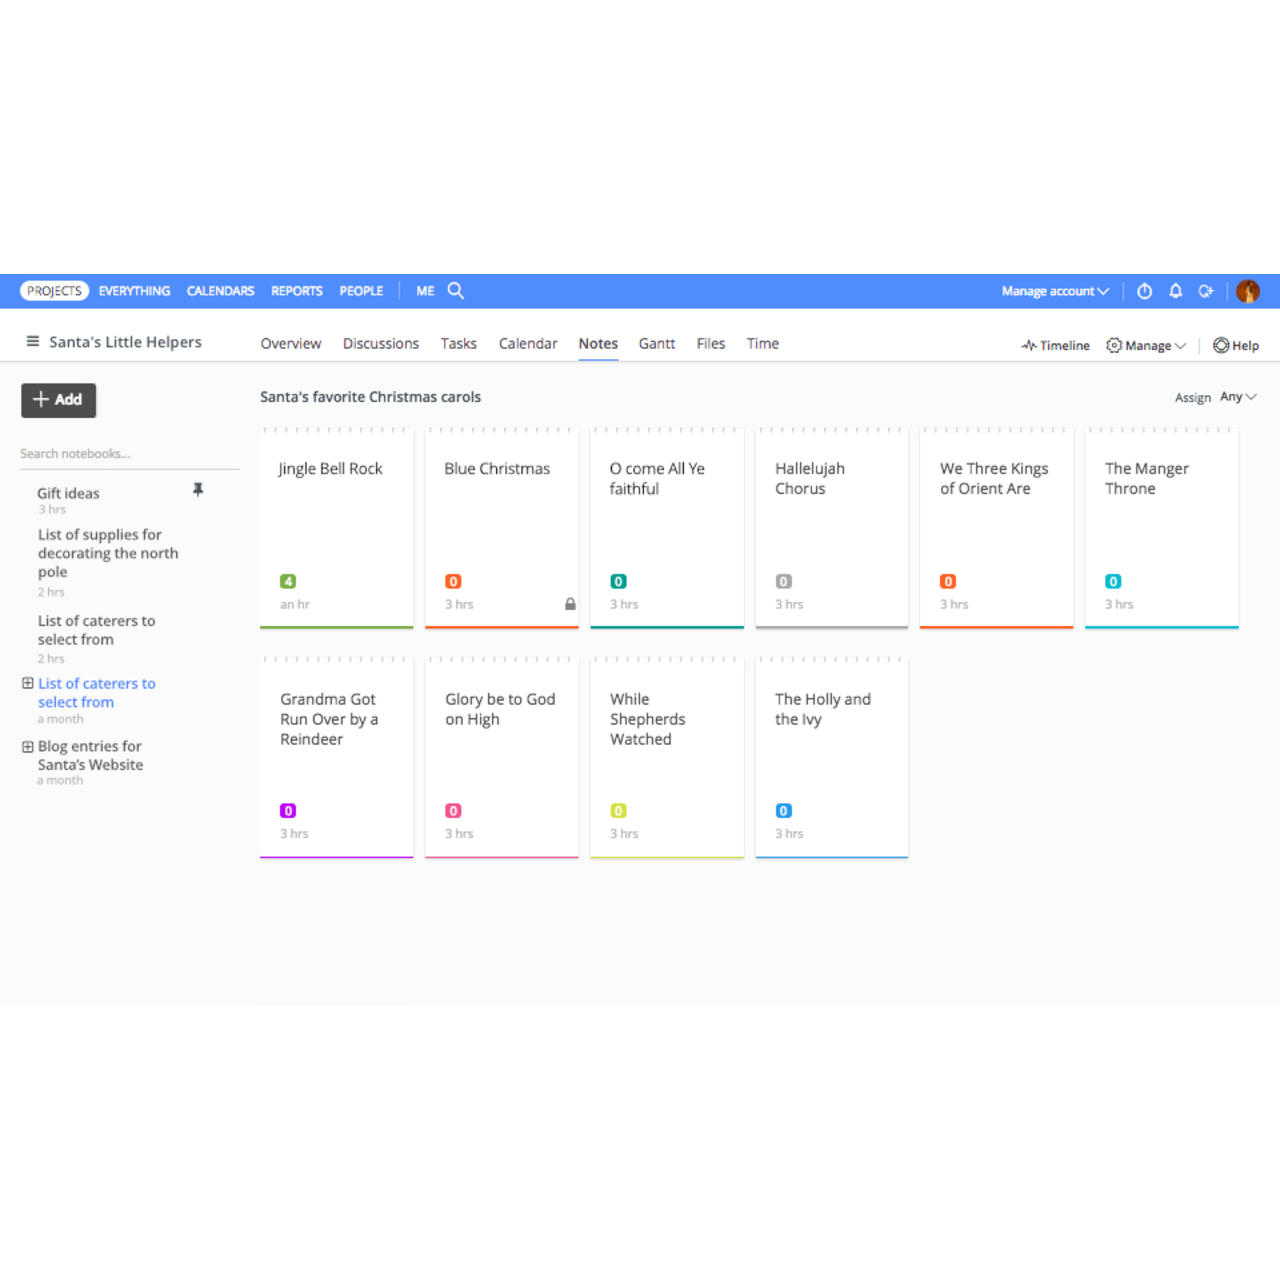
Task: Open the Manage account dropdown
Action: click(x=1054, y=291)
